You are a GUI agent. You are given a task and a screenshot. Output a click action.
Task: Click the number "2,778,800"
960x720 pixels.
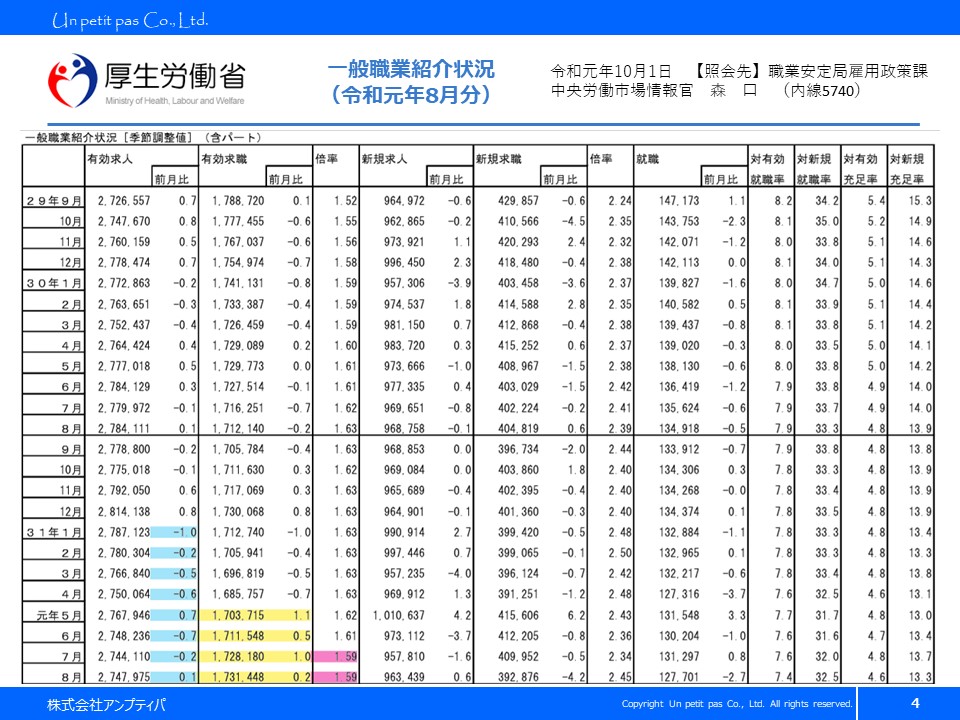[124, 449]
